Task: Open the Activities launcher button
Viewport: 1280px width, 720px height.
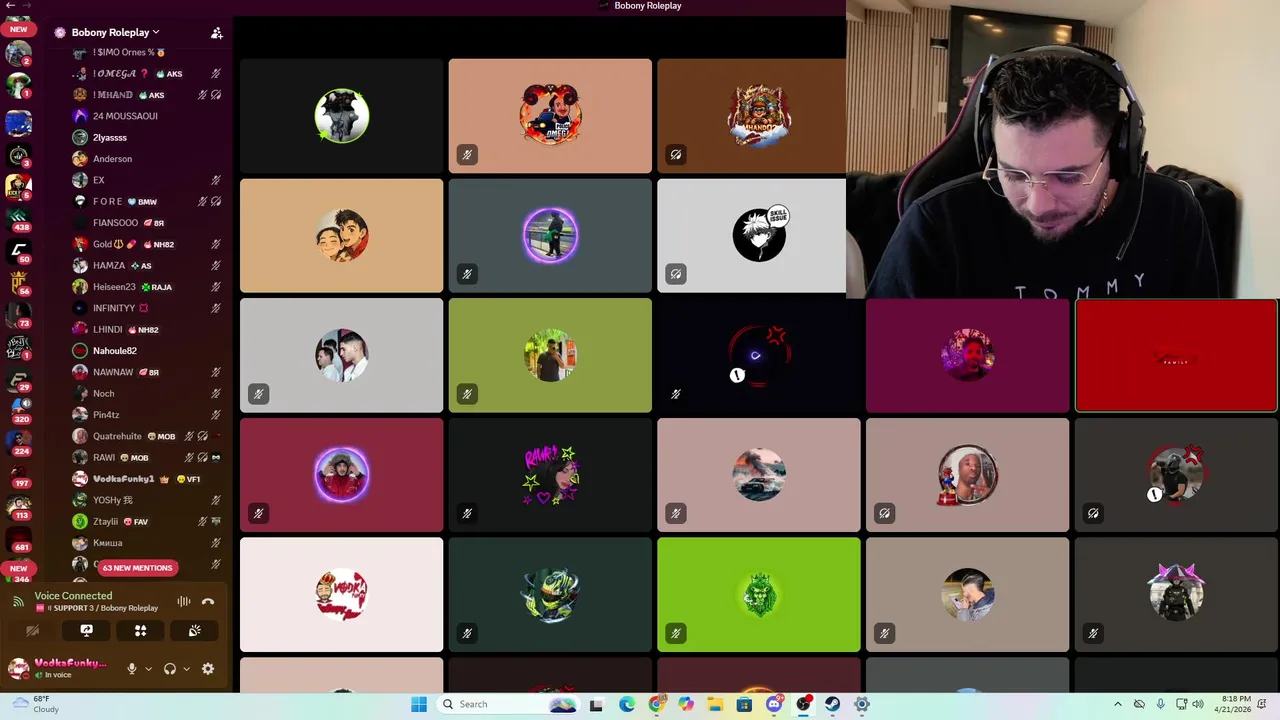Action: point(140,631)
